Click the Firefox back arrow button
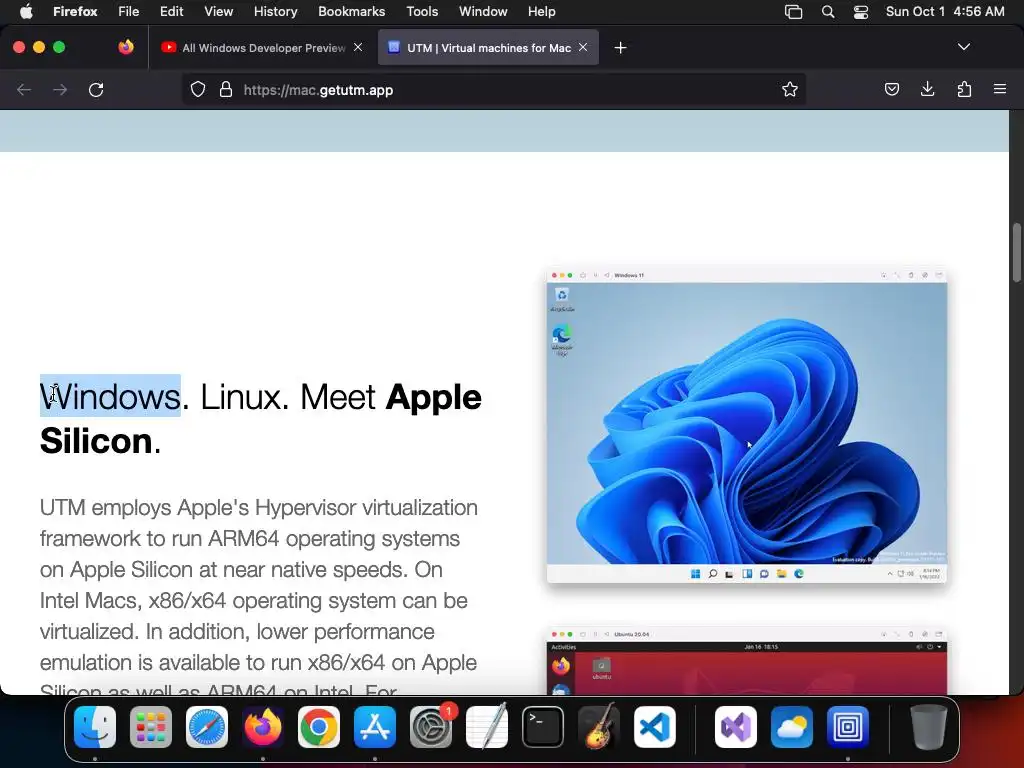The height and width of the screenshot is (768, 1024). pyautogui.click(x=24, y=89)
